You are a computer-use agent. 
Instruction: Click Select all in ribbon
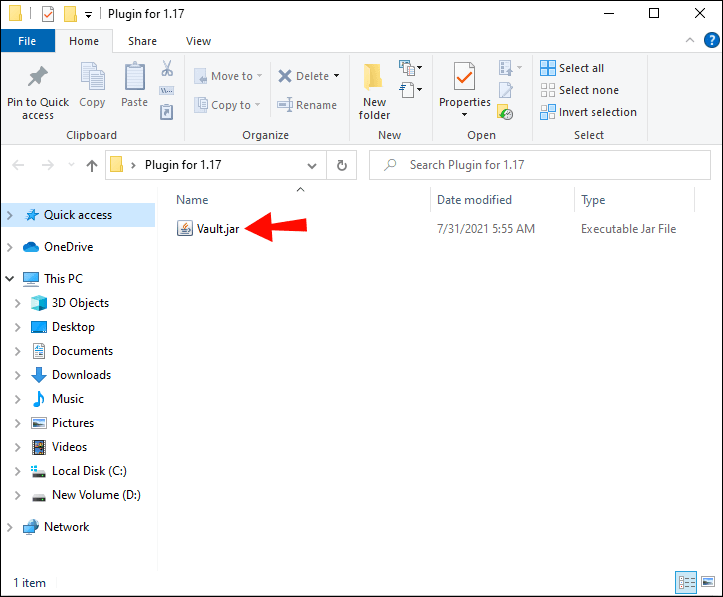(x=572, y=68)
